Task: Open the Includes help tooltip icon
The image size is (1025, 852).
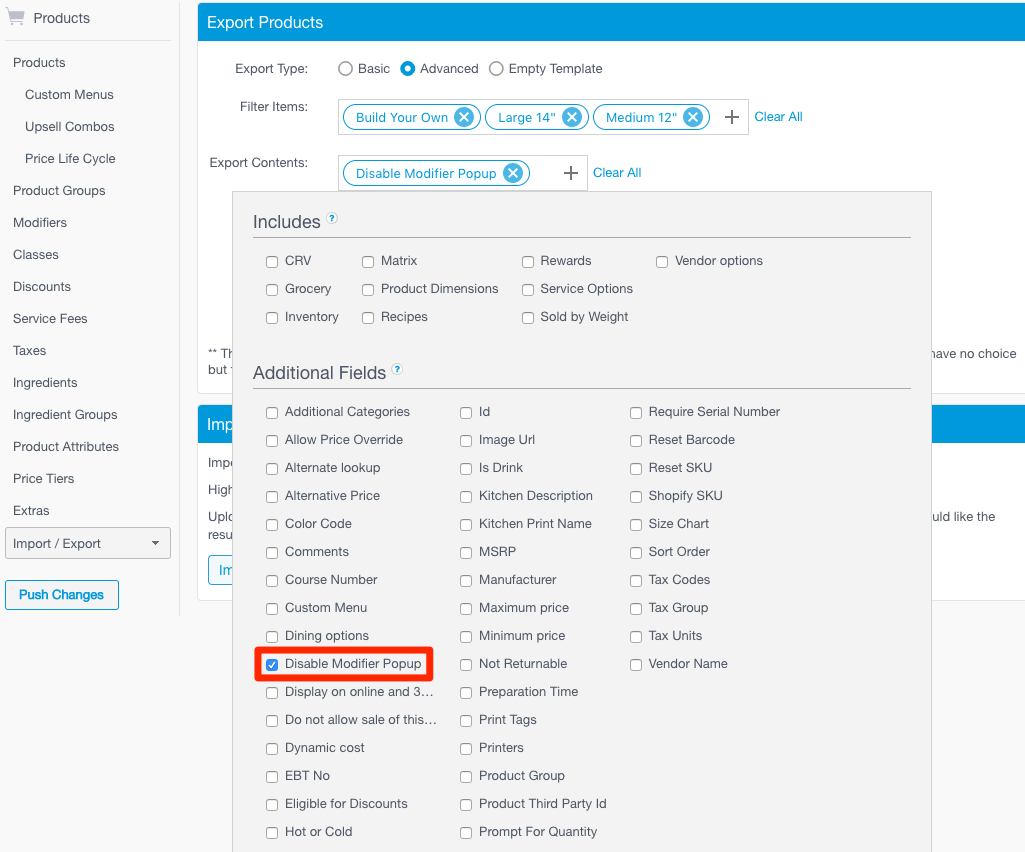Action: 330,217
